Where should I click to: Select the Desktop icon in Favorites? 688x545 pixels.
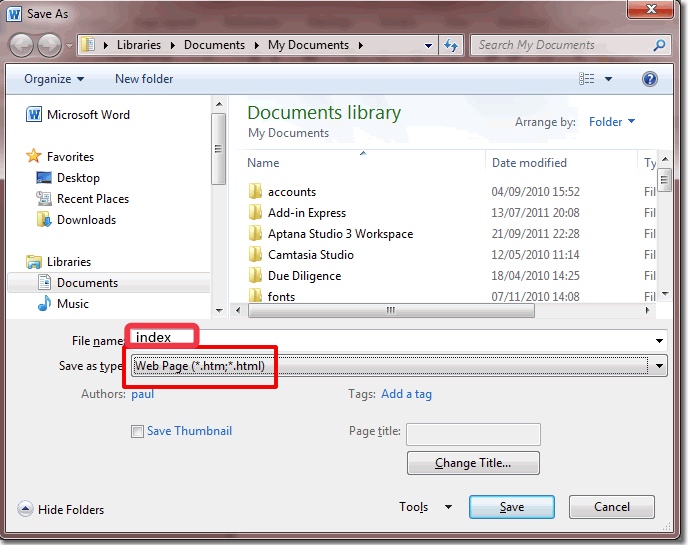tap(44, 178)
